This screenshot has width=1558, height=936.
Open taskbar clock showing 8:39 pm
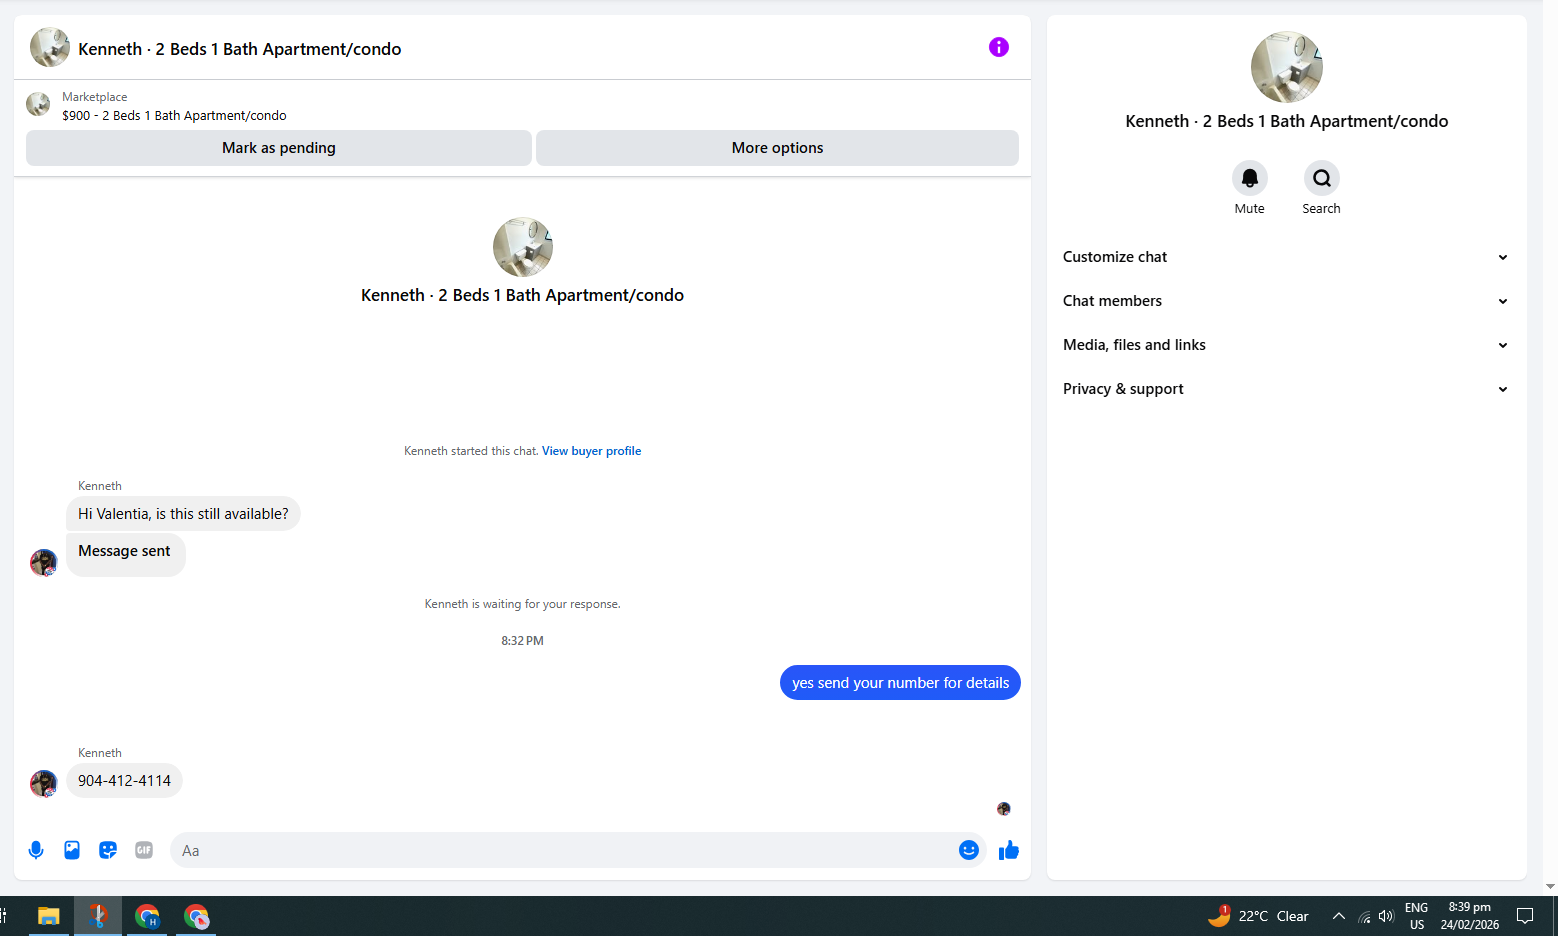[1470, 916]
